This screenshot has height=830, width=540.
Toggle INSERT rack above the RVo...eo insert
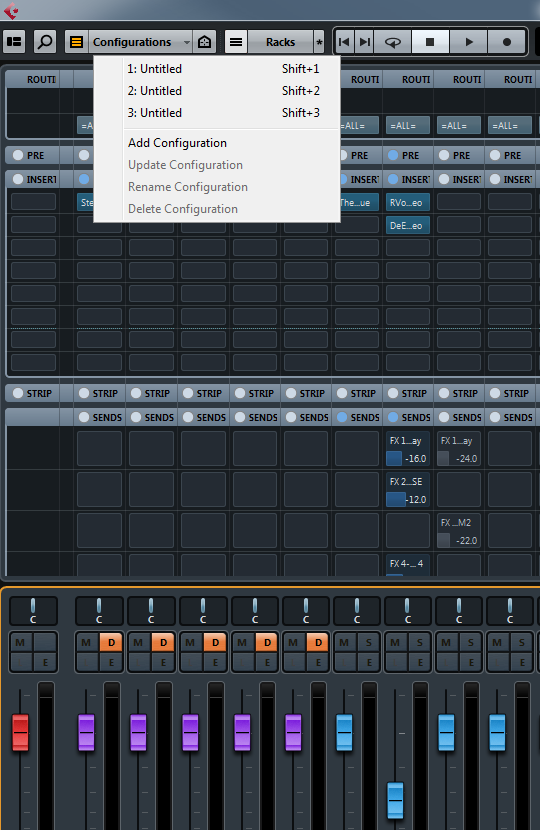[393, 179]
